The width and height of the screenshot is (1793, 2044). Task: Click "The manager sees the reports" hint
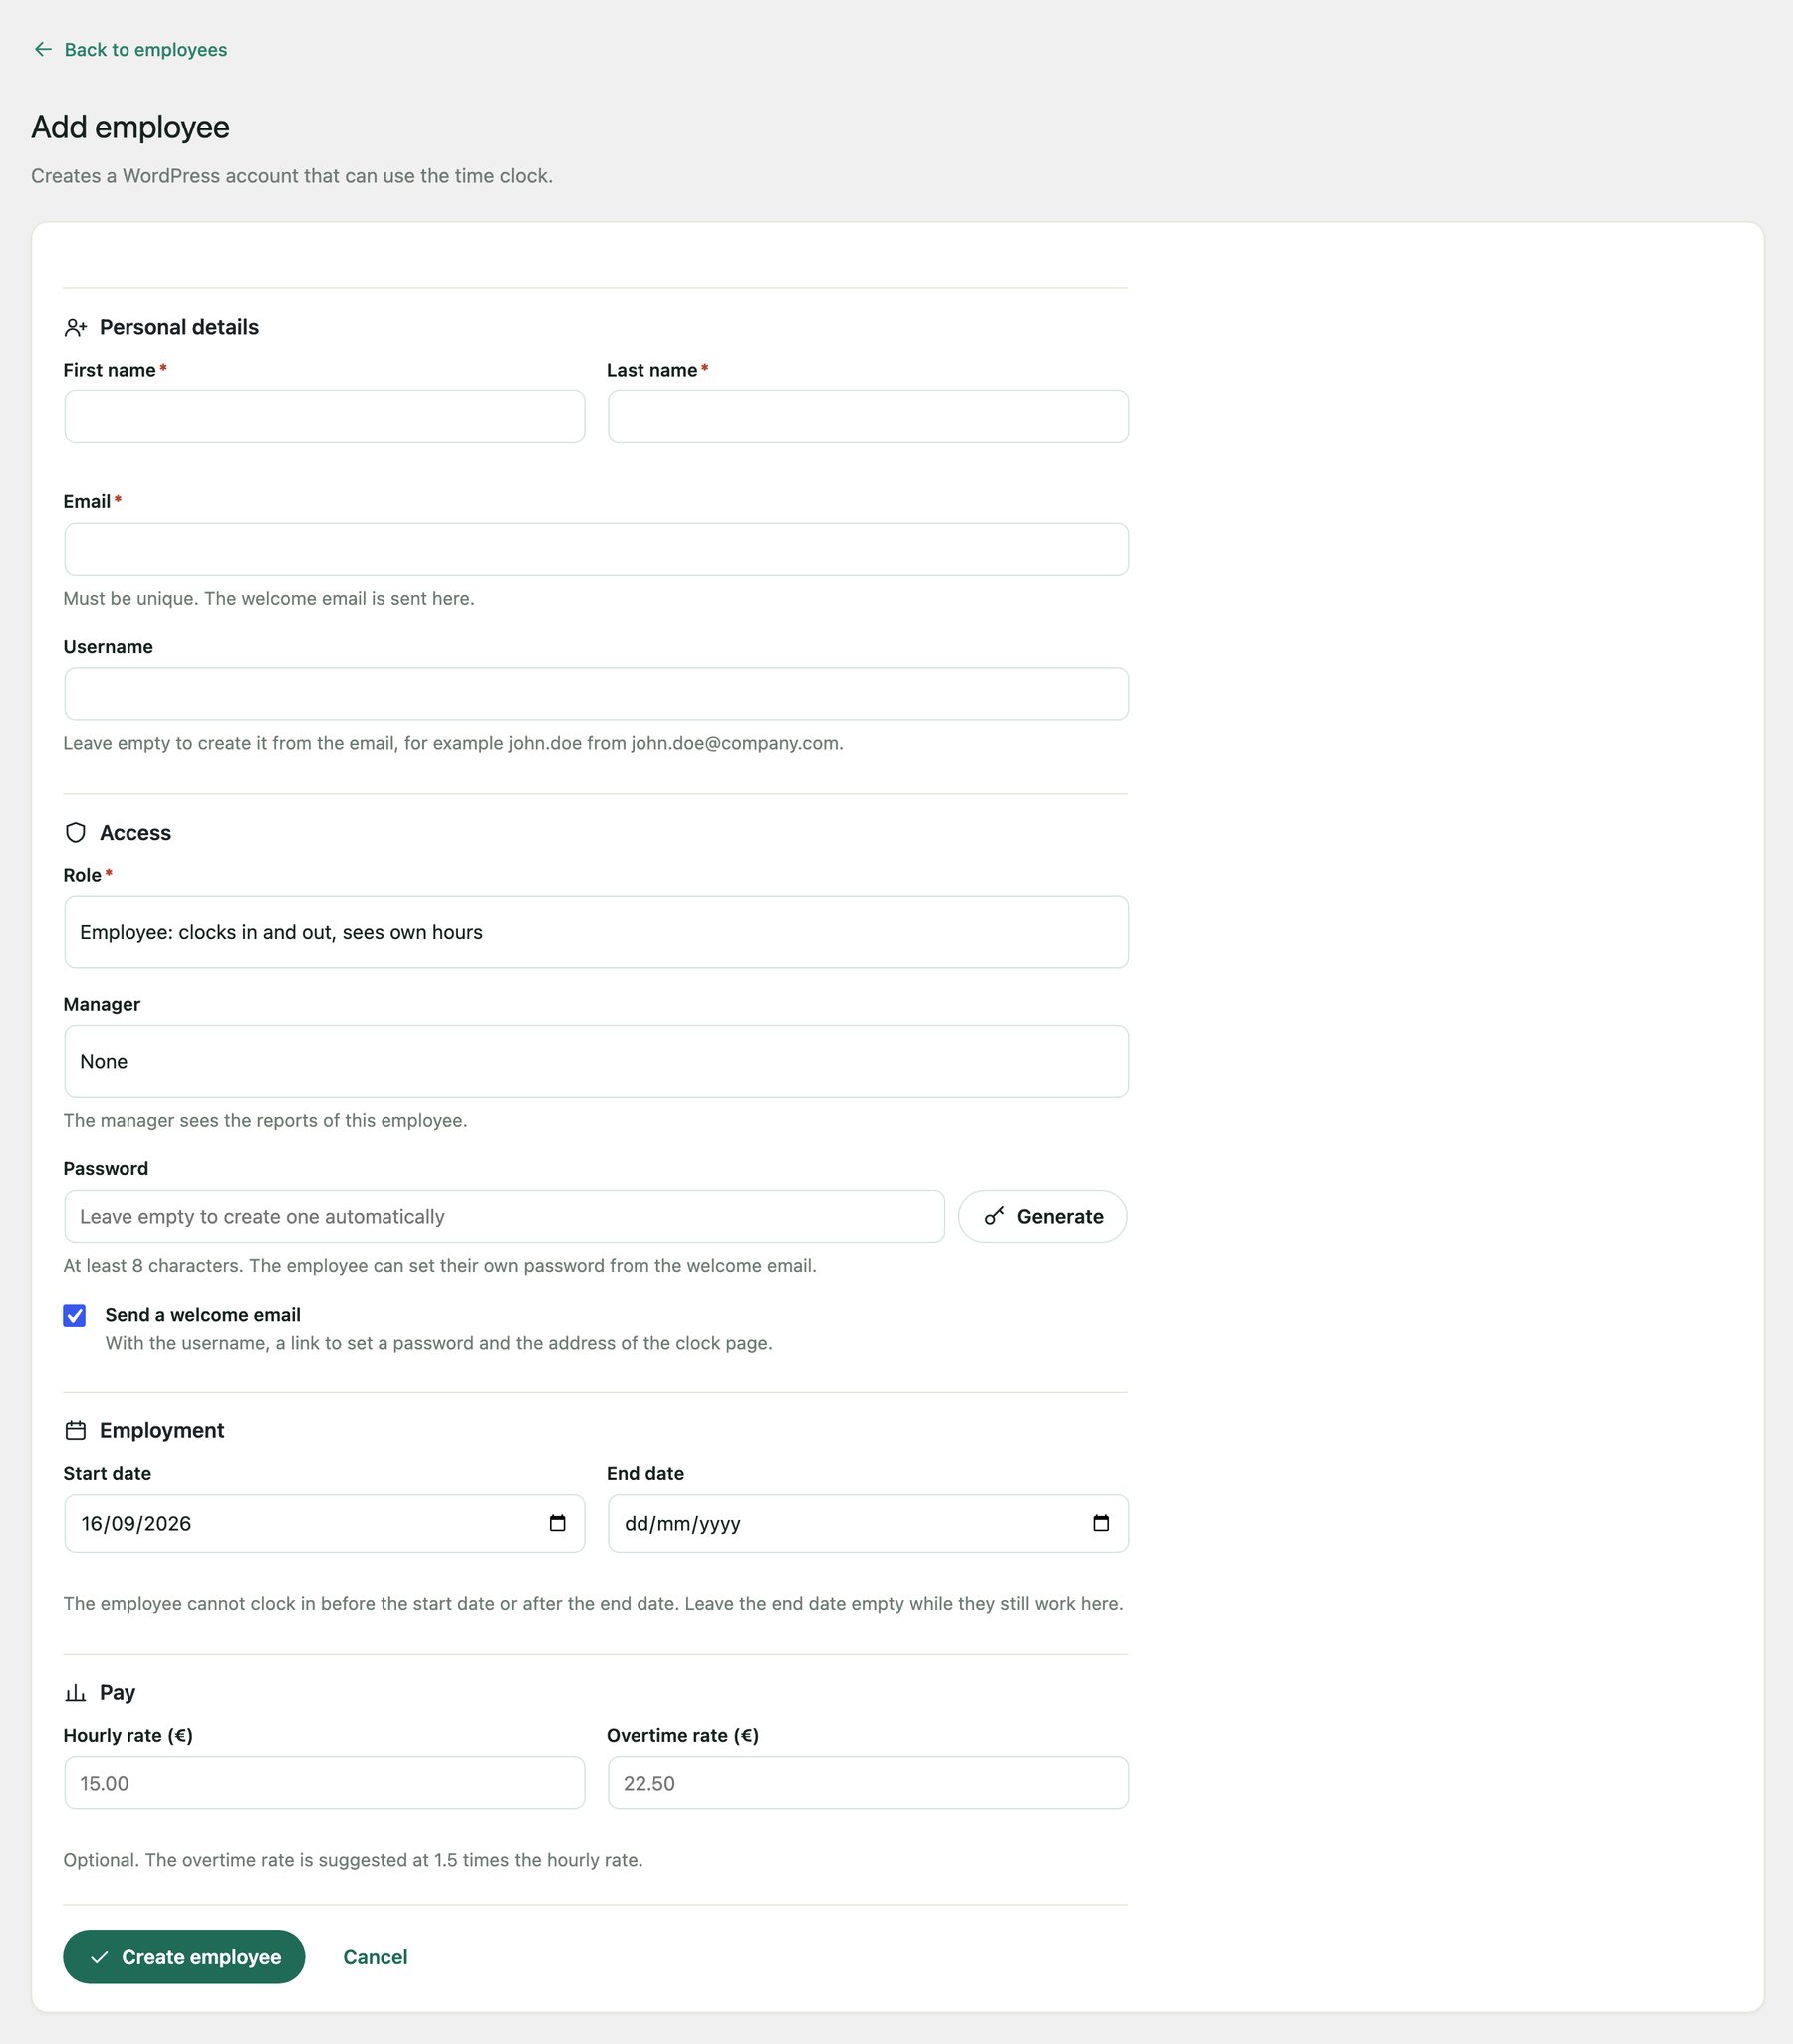tap(265, 1120)
